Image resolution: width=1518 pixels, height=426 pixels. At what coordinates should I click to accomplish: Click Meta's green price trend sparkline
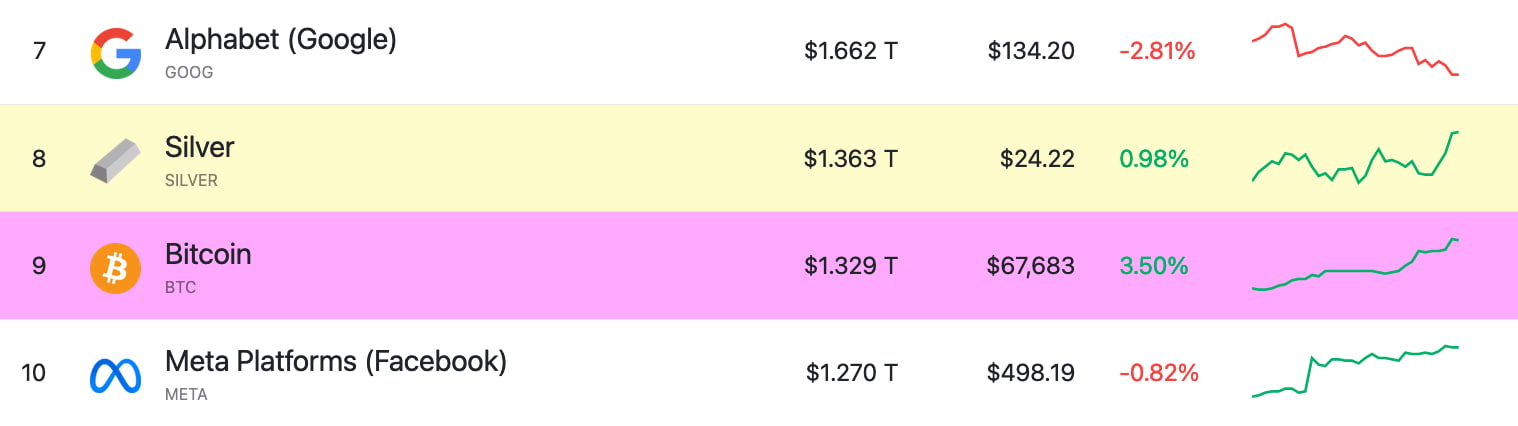point(1355,371)
